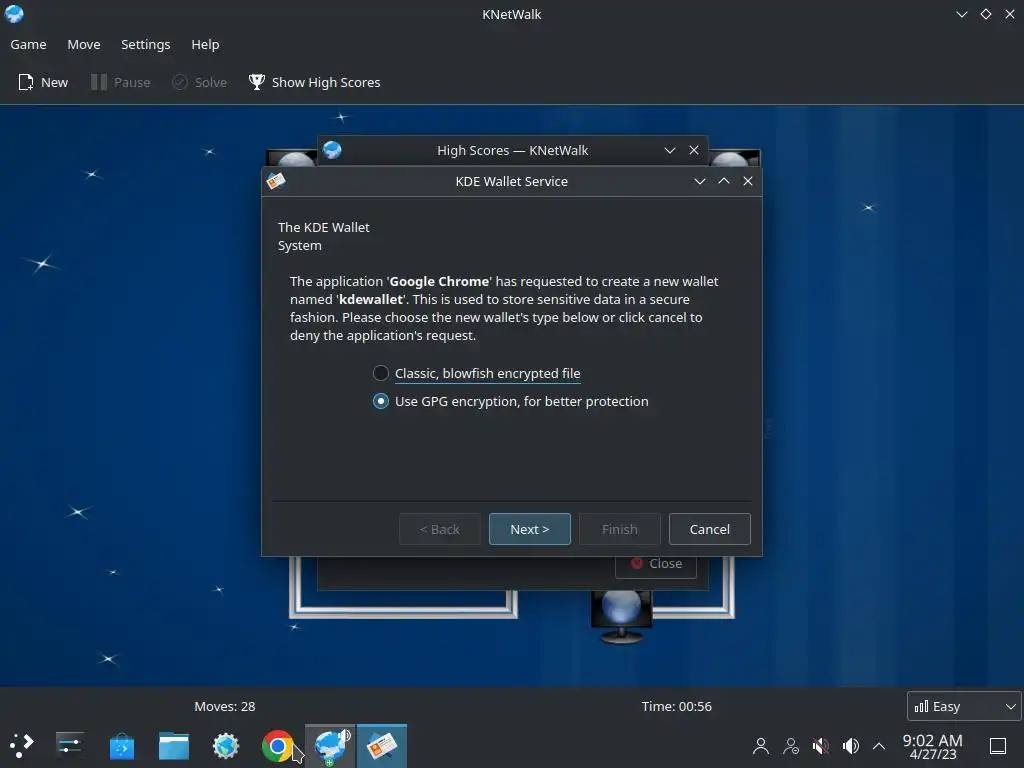Click the disabled Finish button
This screenshot has height=768, width=1024.
[620, 529]
